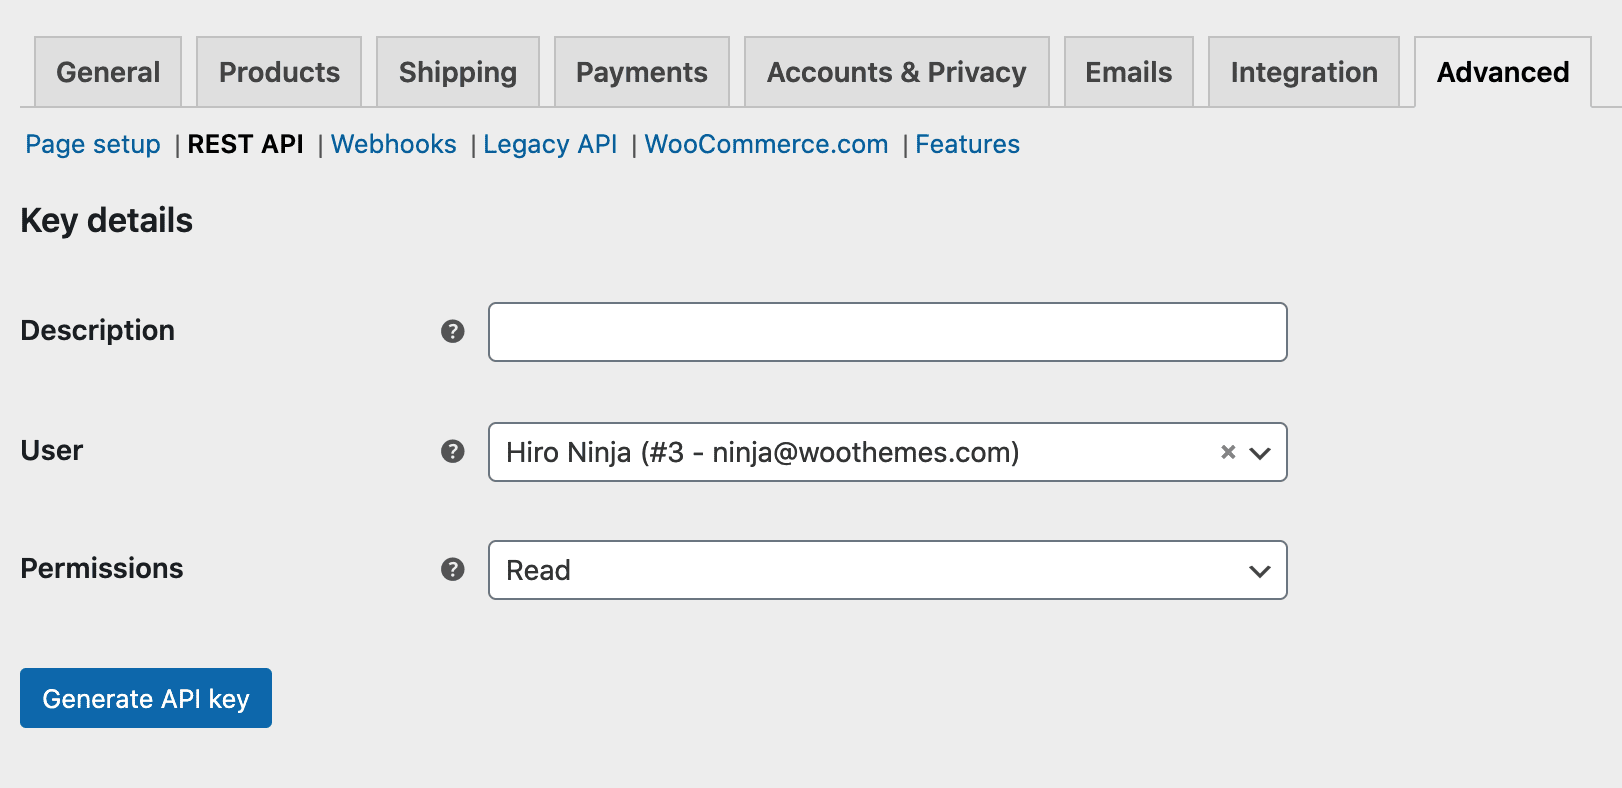Go to the Shipping tab
The width and height of the screenshot is (1622, 788).
click(x=458, y=72)
